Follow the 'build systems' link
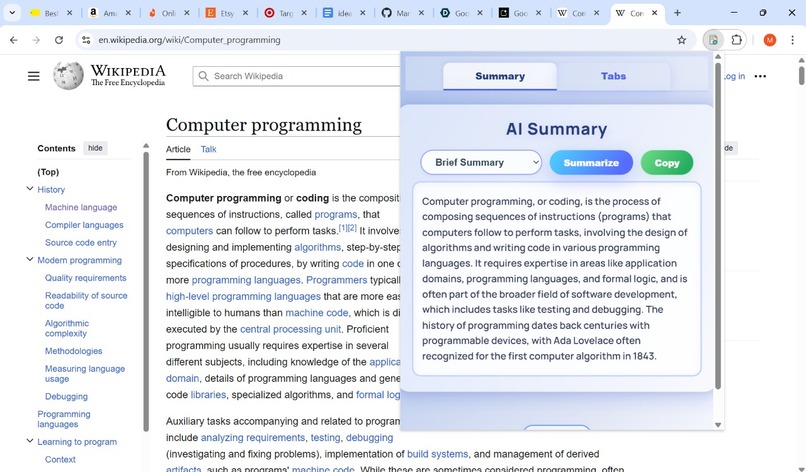 437,454
